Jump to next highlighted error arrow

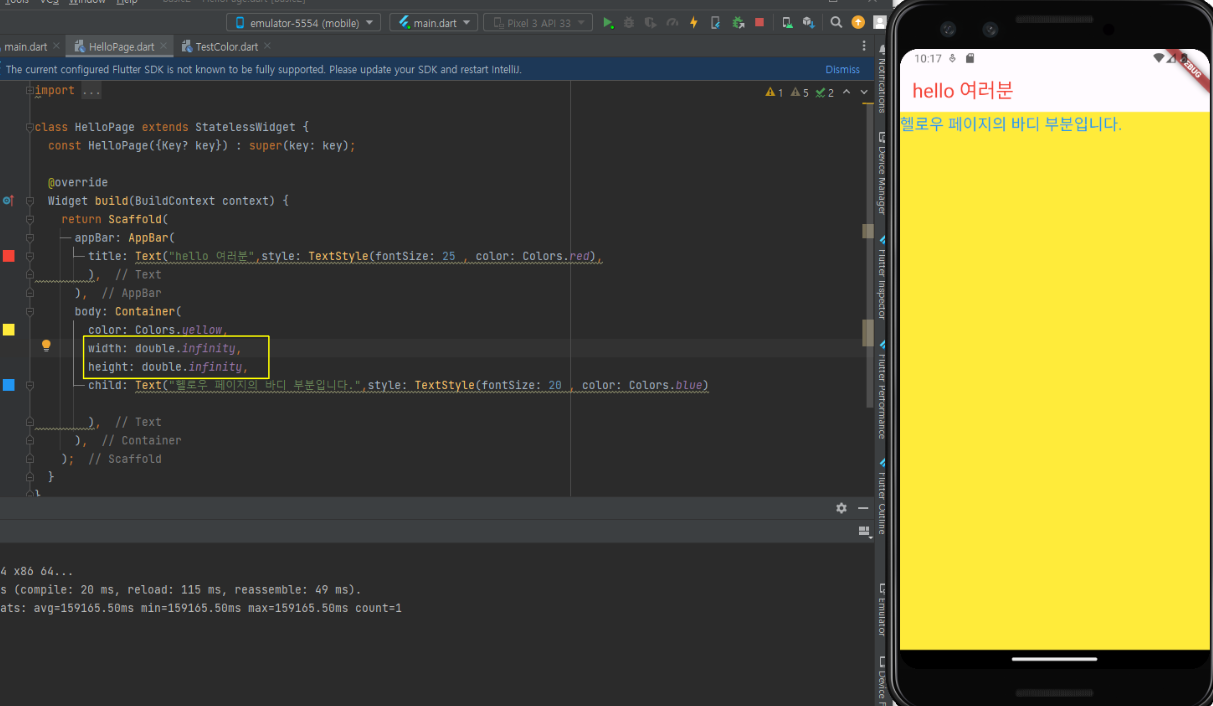coord(864,92)
